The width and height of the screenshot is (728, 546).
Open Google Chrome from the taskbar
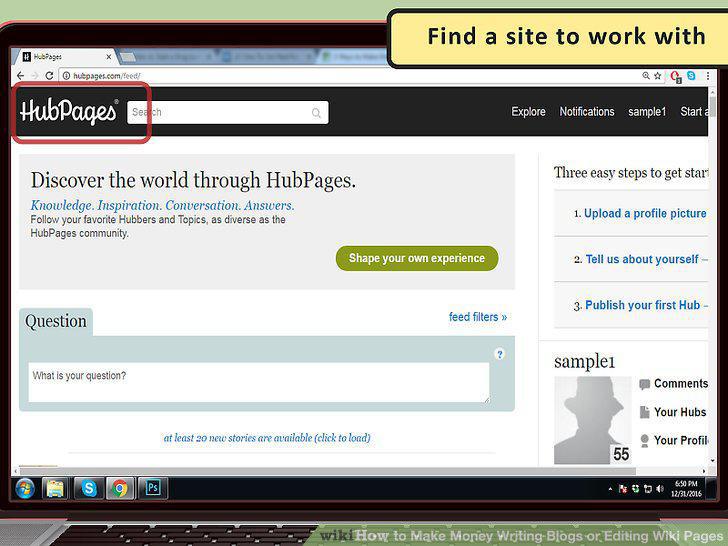(120, 488)
